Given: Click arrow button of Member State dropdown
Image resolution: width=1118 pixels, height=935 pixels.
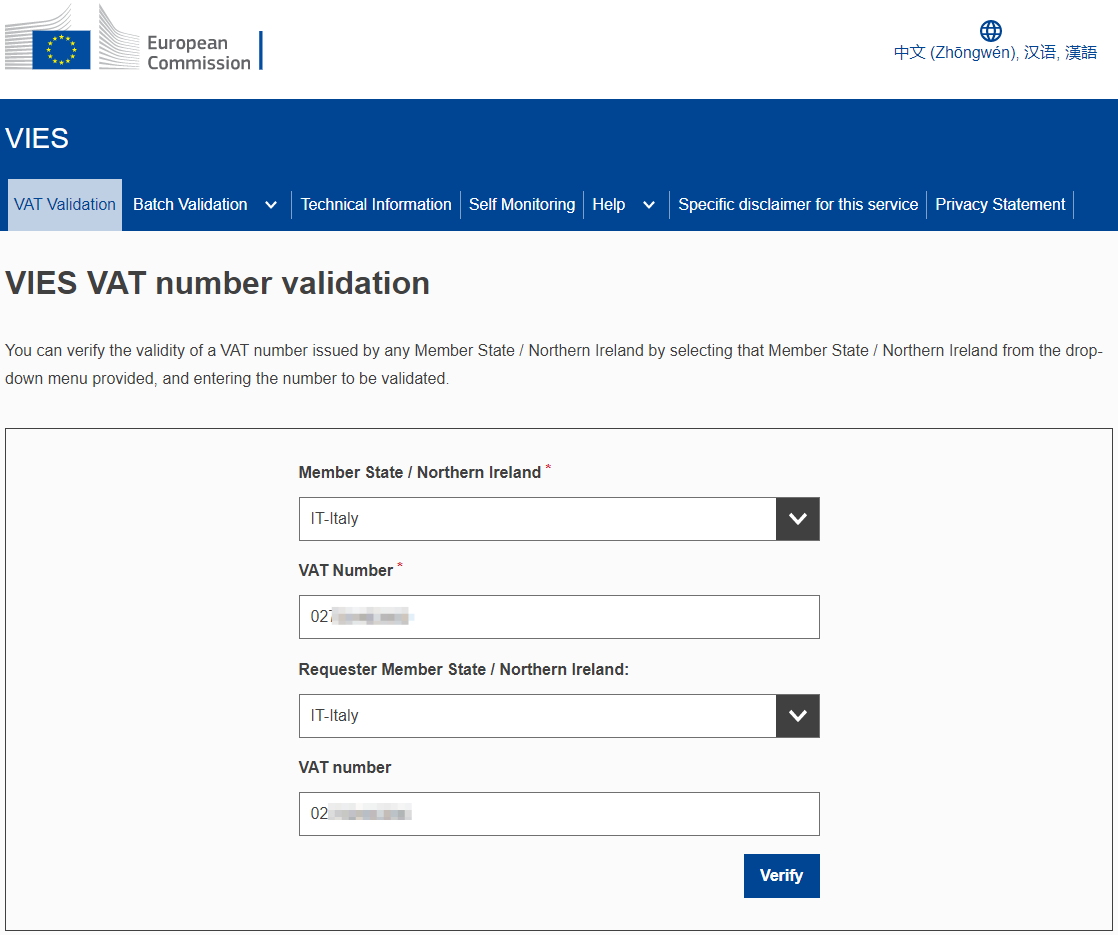Looking at the screenshot, I should point(798,519).
